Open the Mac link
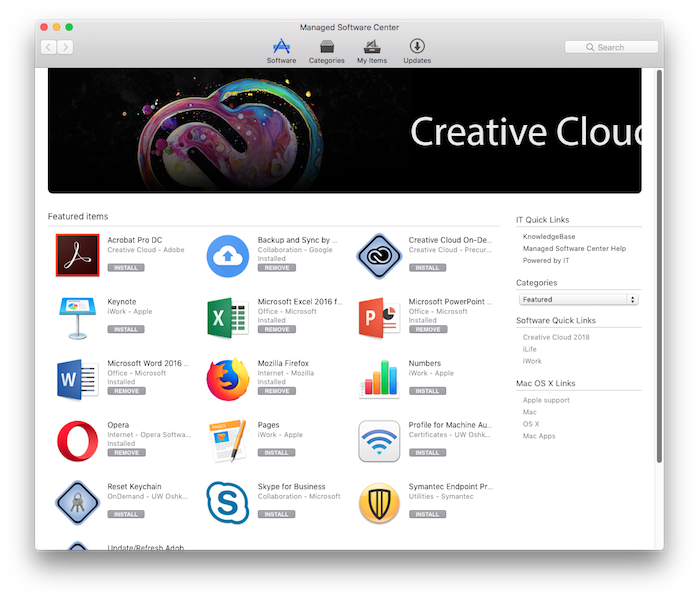This screenshot has height=600, width=699. point(530,412)
